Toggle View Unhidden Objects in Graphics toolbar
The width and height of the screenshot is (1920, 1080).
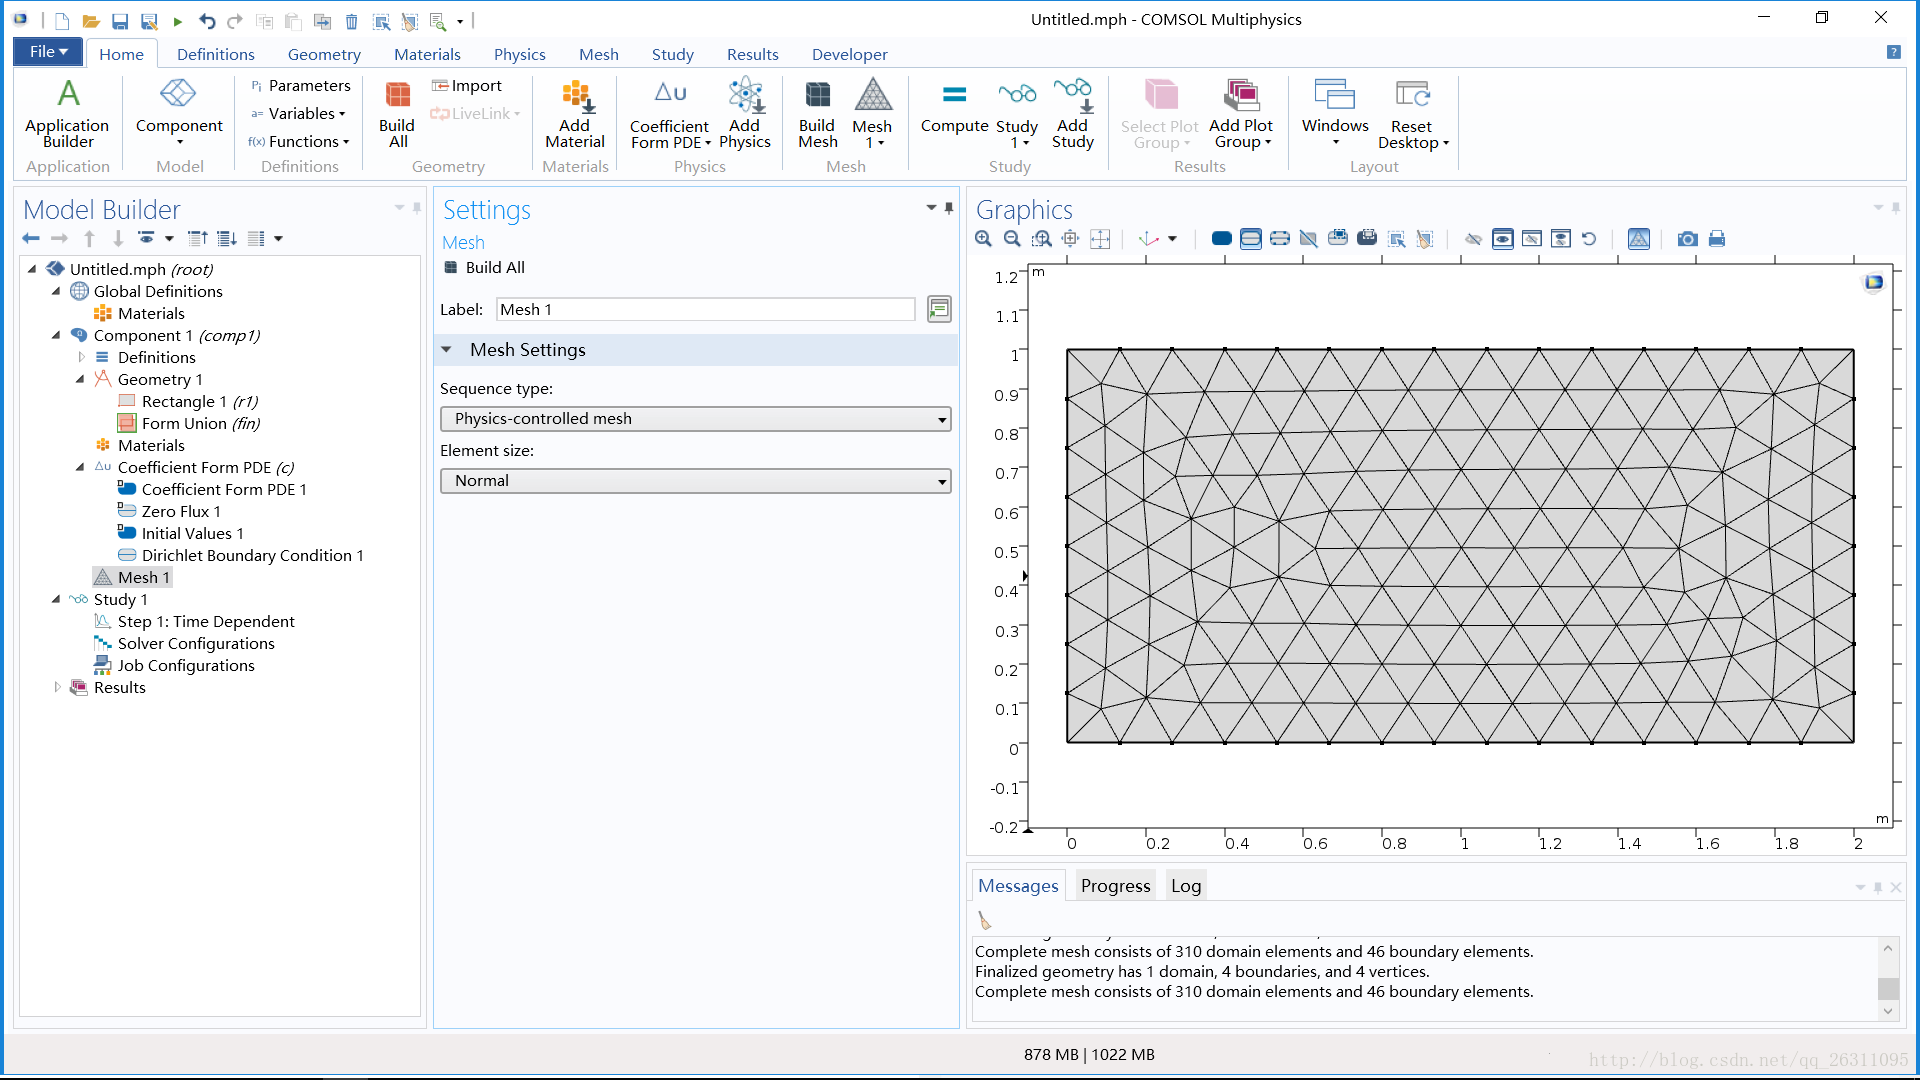[1502, 239]
